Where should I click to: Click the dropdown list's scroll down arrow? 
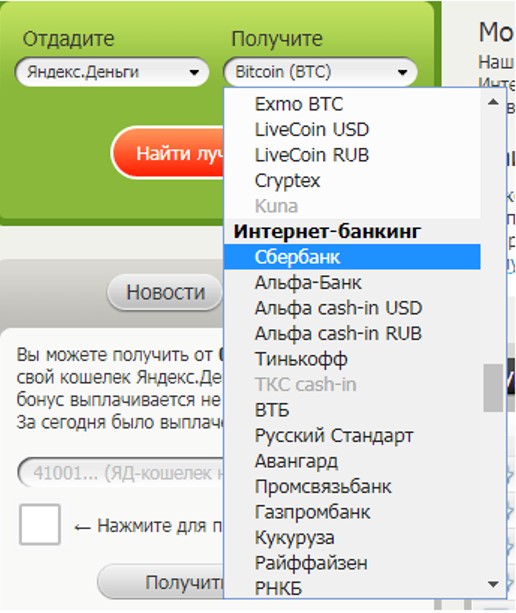(493, 584)
